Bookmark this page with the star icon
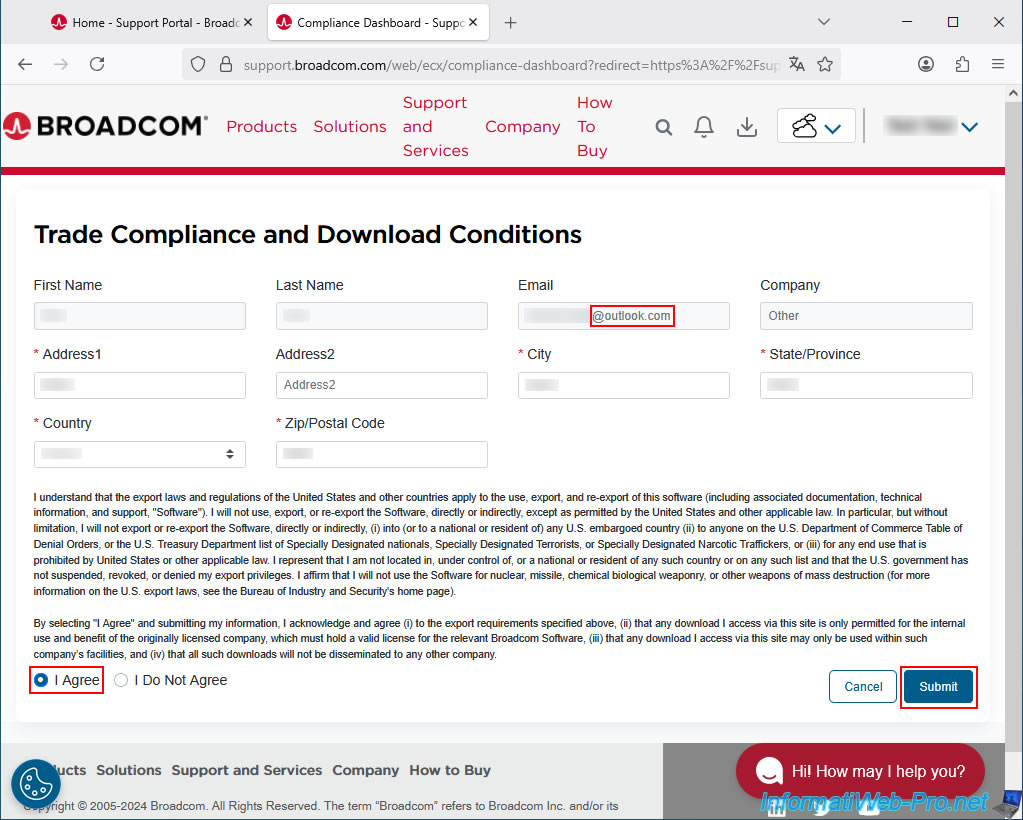Screen dimensions: 1023x820 825,64
